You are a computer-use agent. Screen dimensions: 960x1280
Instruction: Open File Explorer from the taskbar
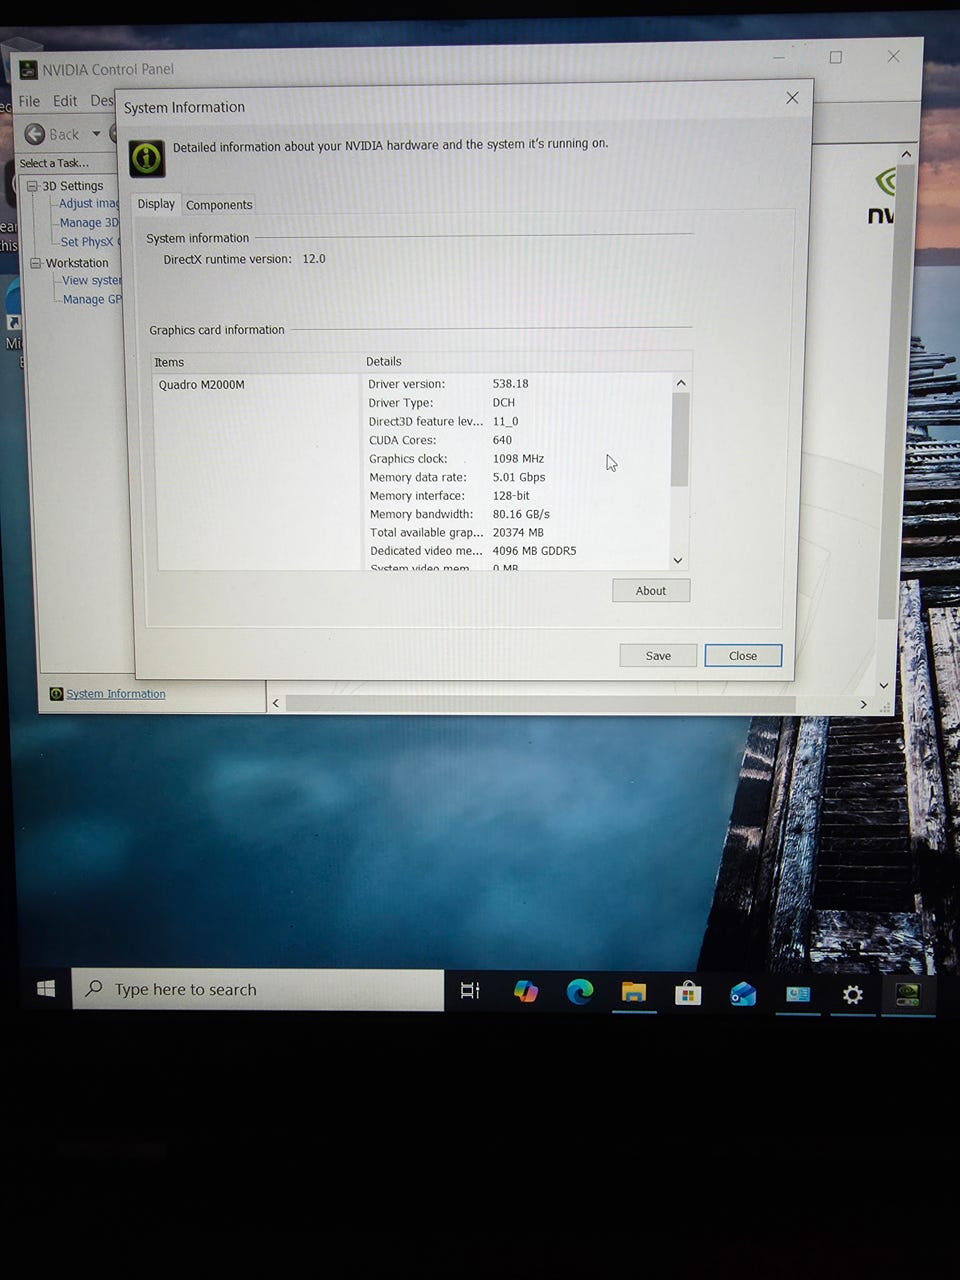point(634,992)
